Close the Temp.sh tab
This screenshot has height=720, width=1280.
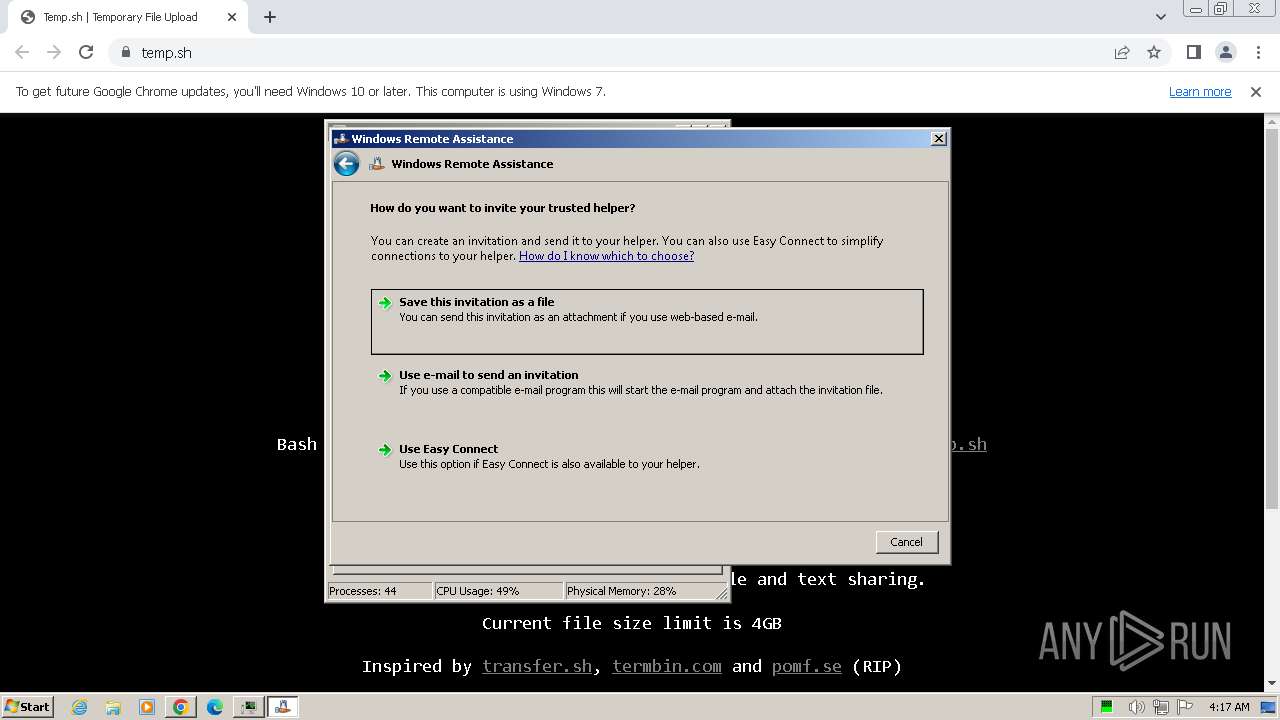pos(232,17)
